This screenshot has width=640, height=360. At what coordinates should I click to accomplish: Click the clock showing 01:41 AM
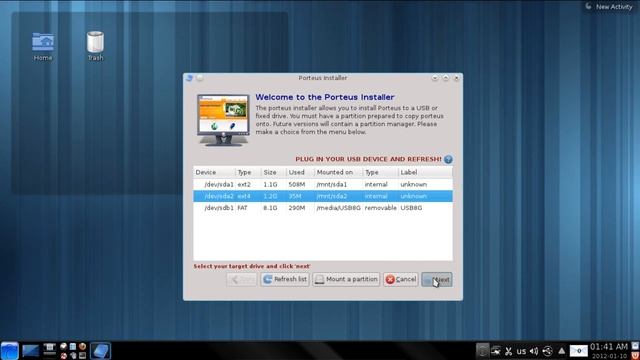pyautogui.click(x=609, y=347)
